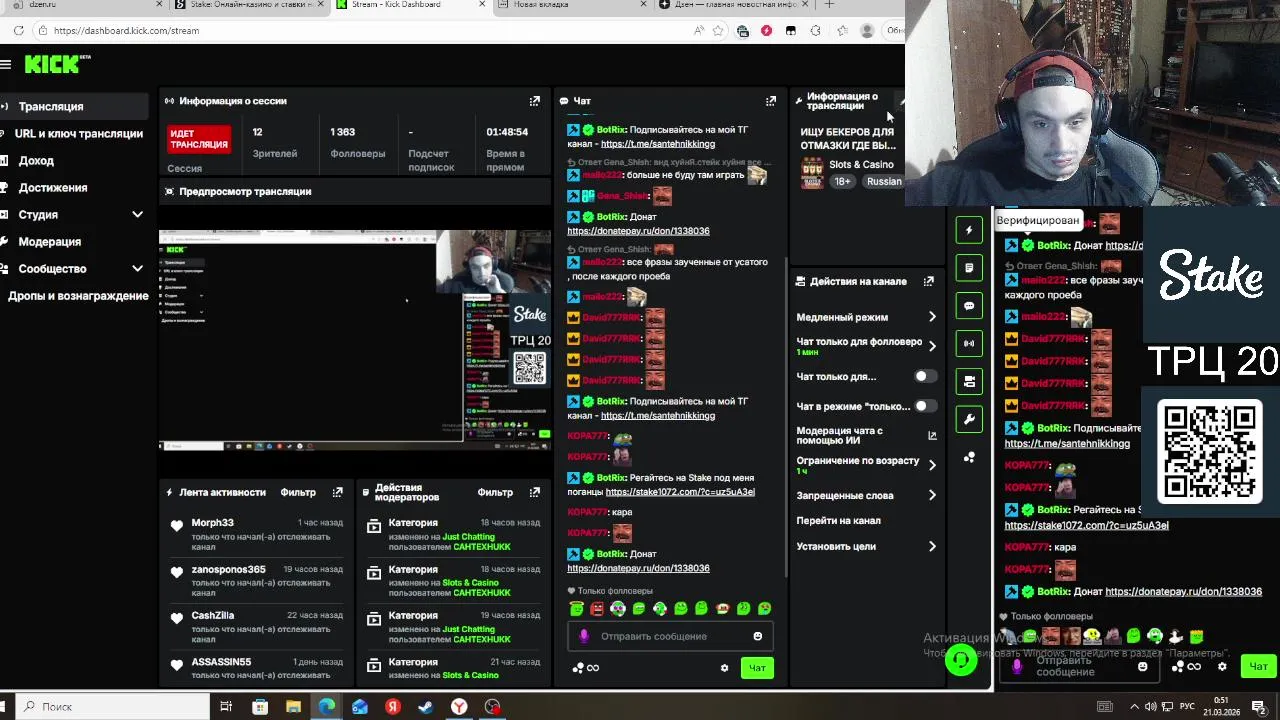Open the notification center in system tray

coord(1259,706)
